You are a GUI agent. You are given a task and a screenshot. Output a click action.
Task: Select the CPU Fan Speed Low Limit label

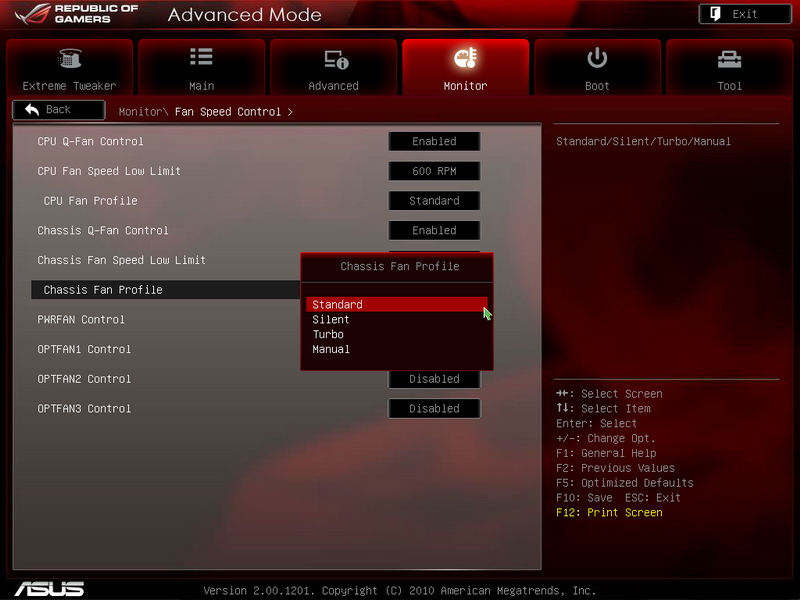coord(109,171)
